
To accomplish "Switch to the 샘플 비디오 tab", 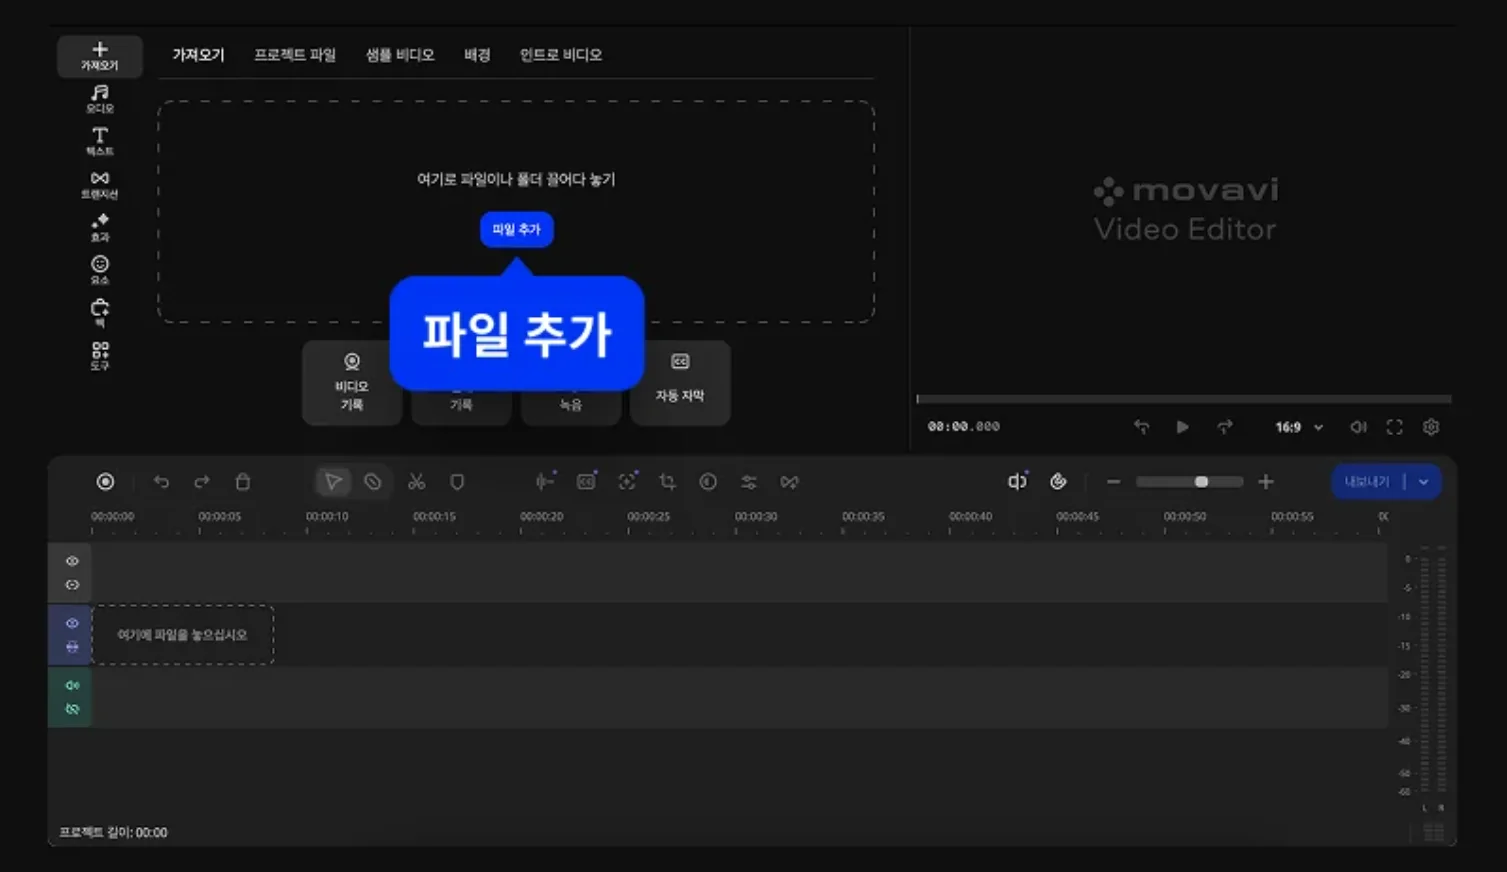I will (400, 55).
